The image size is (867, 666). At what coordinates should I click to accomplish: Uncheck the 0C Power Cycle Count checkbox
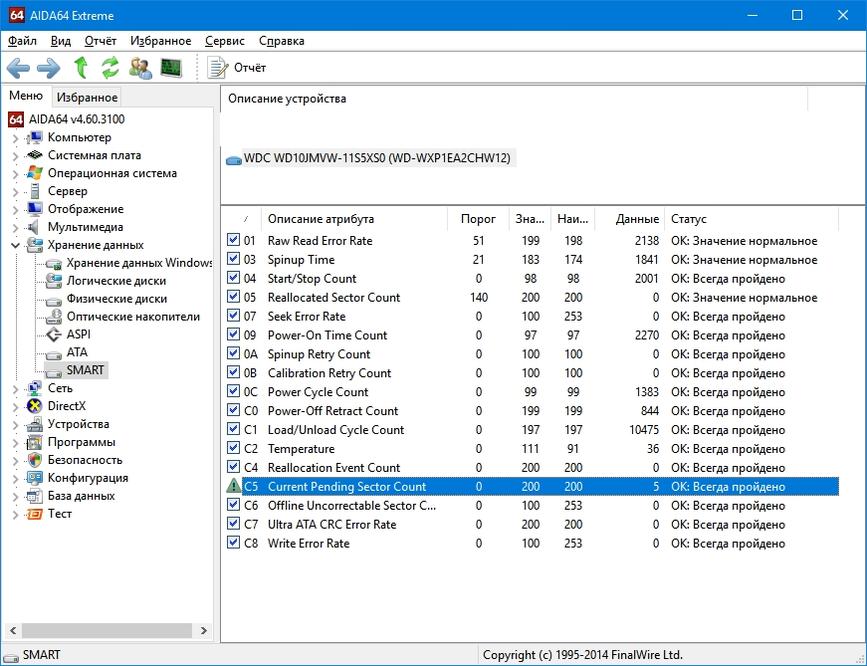coord(233,391)
